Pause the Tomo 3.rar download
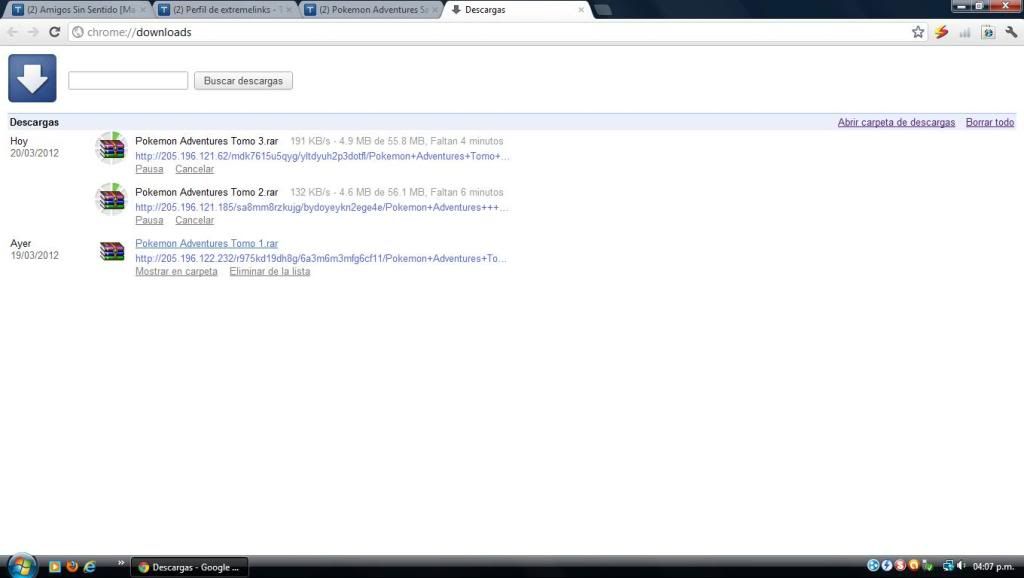1024x578 pixels. 149,169
